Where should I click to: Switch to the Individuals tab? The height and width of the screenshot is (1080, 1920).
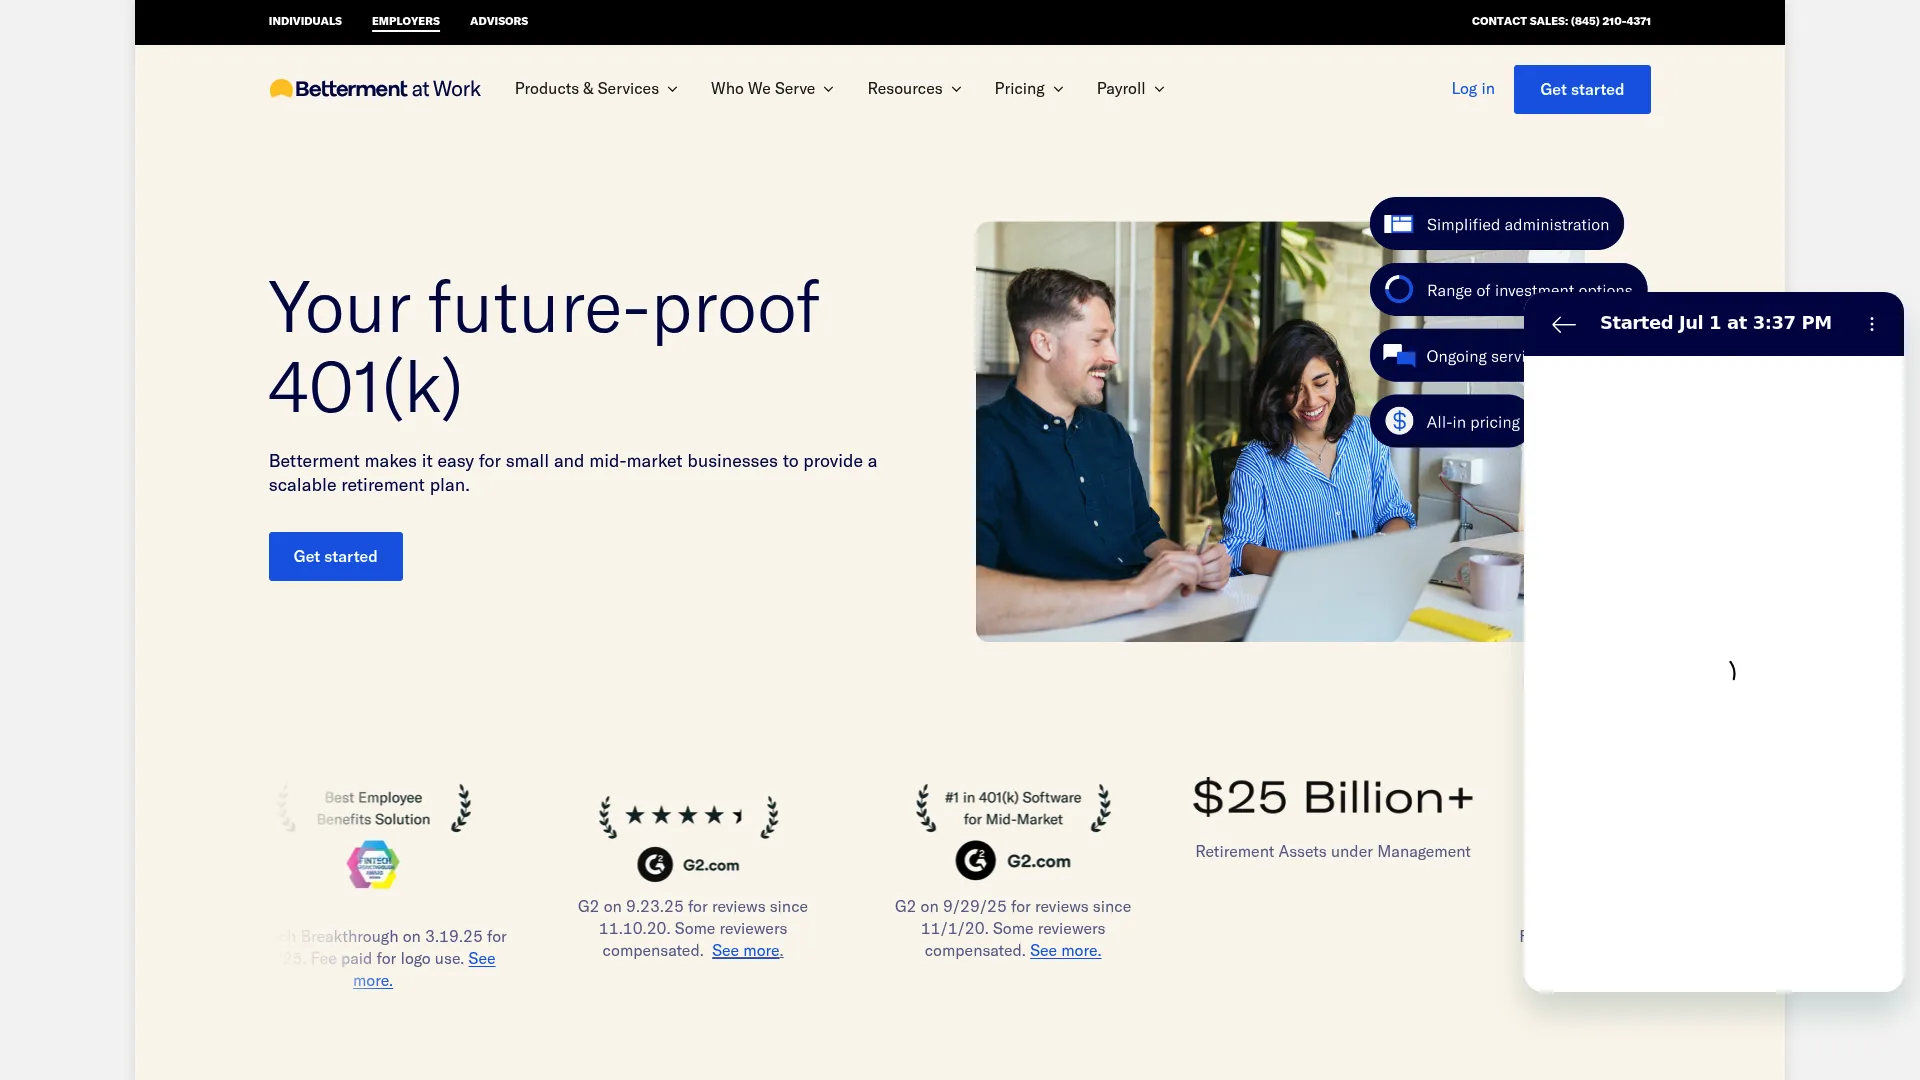305,21
